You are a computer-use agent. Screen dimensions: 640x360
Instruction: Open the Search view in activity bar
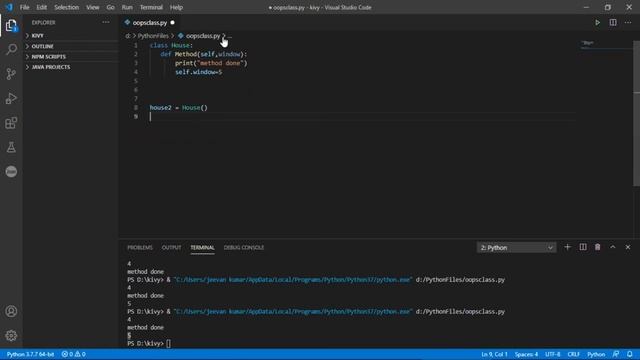(x=11, y=49)
